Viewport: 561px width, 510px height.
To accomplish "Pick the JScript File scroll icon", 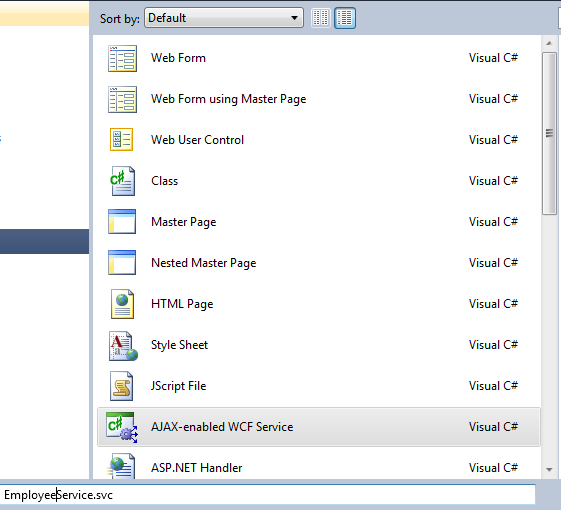I will pos(122,386).
